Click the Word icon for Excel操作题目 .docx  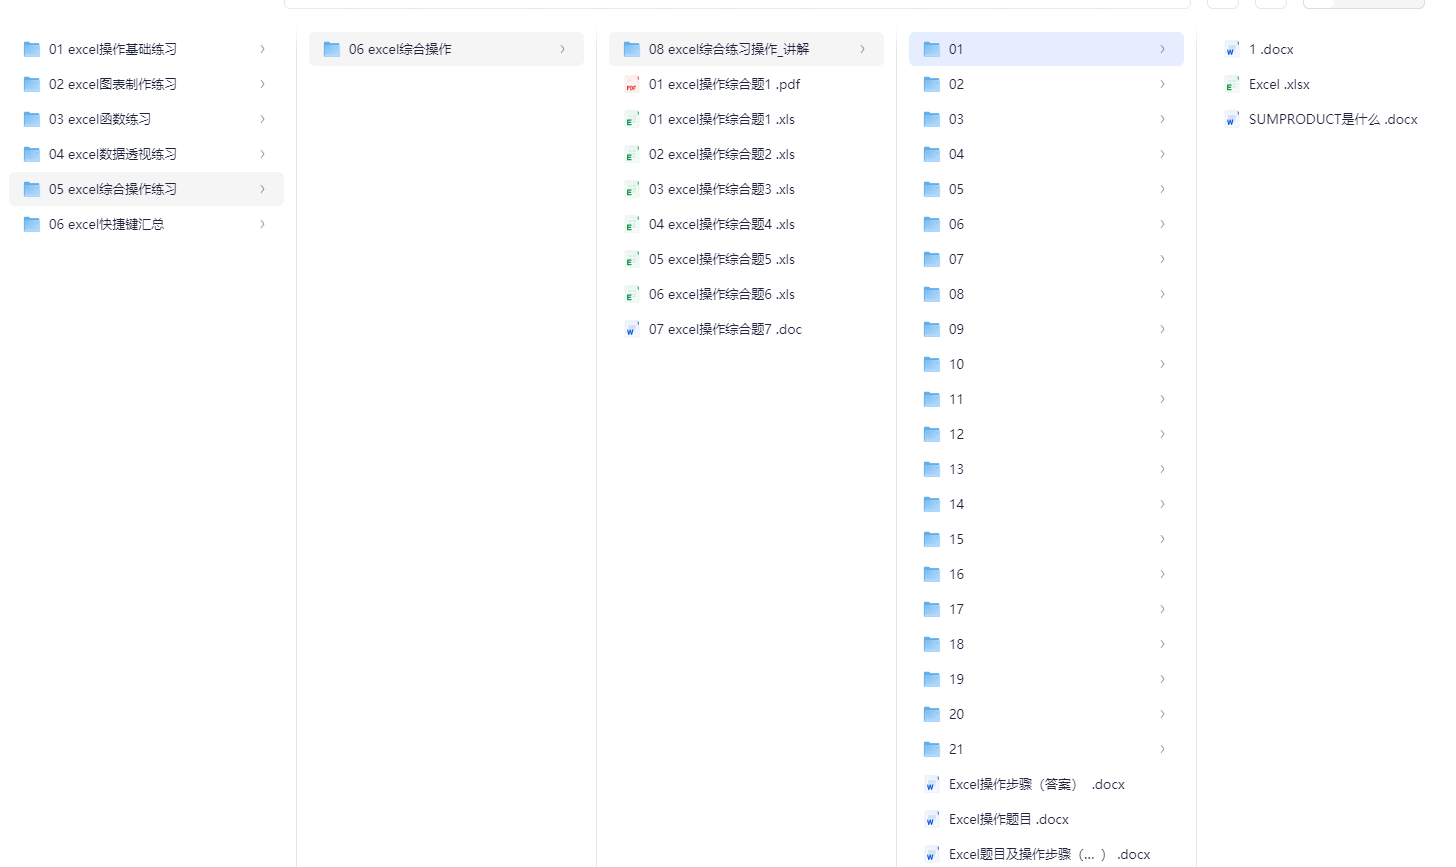931,820
